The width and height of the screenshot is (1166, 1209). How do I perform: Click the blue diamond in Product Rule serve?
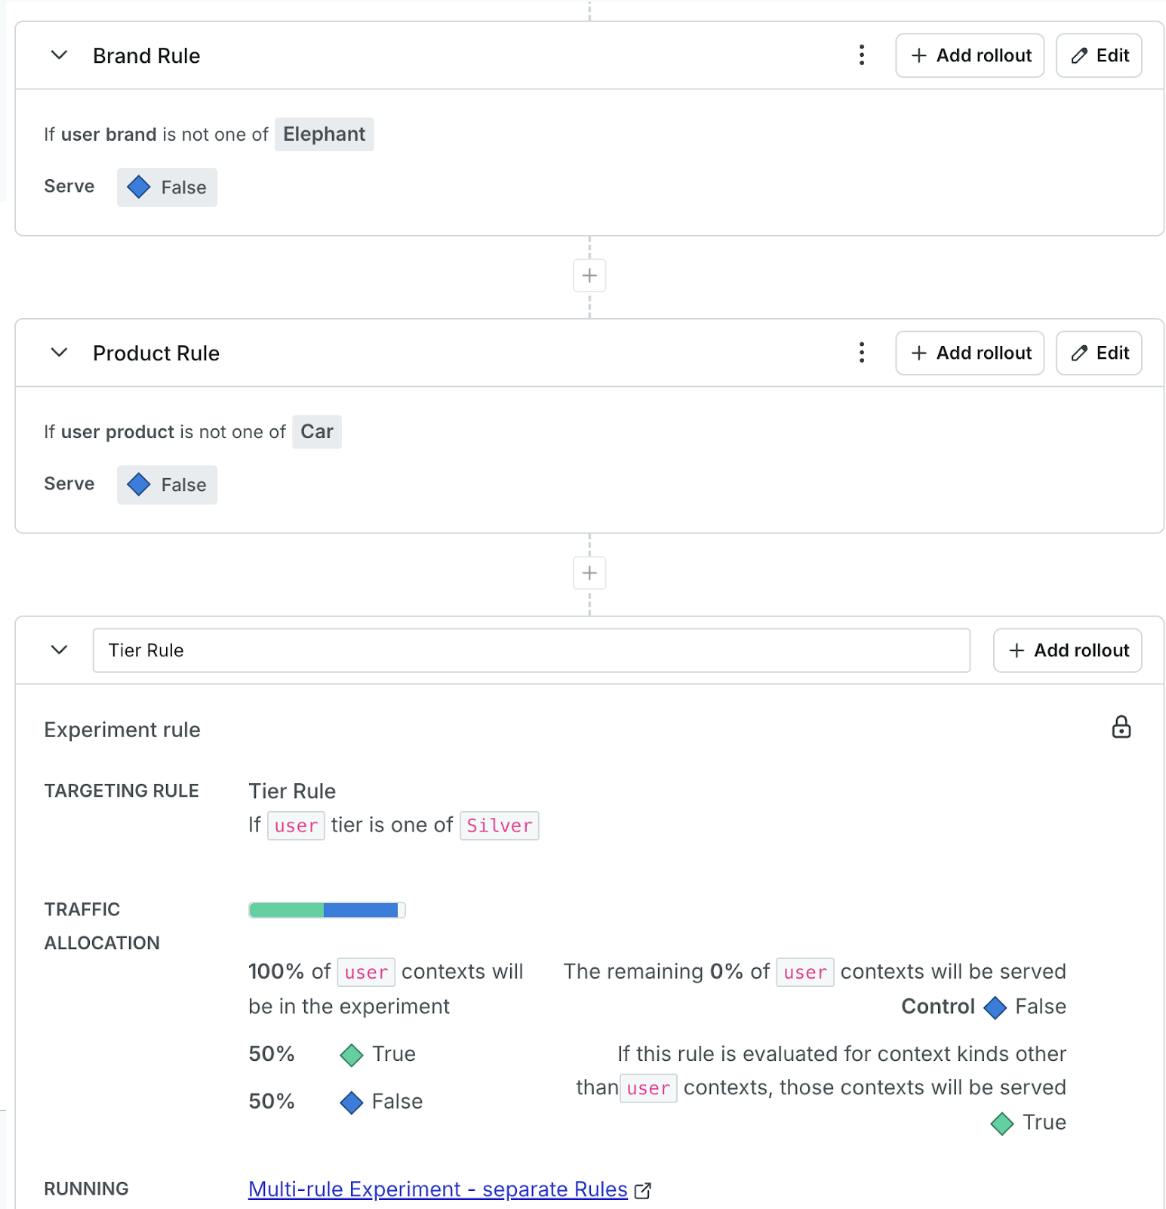pyautogui.click(x=139, y=485)
